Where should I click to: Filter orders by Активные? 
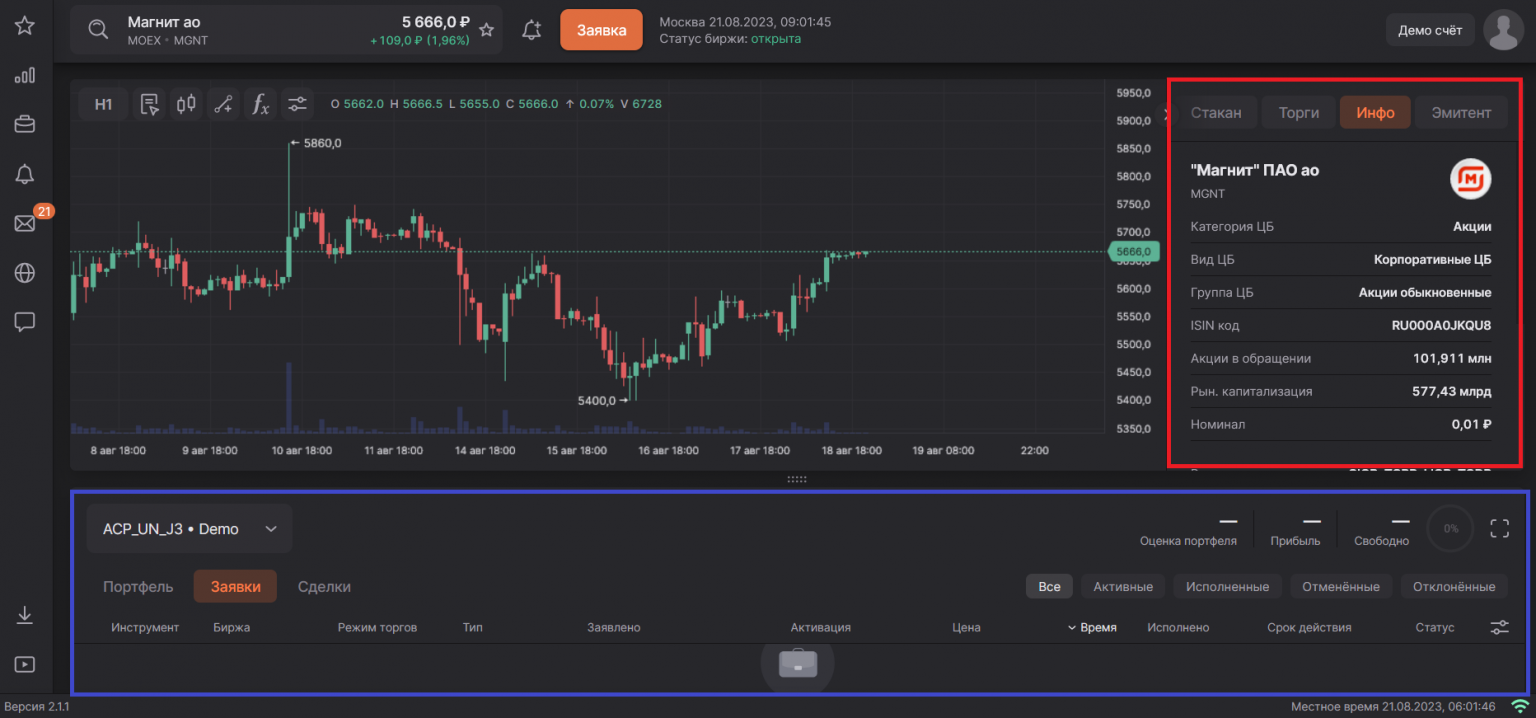[x=1122, y=587]
